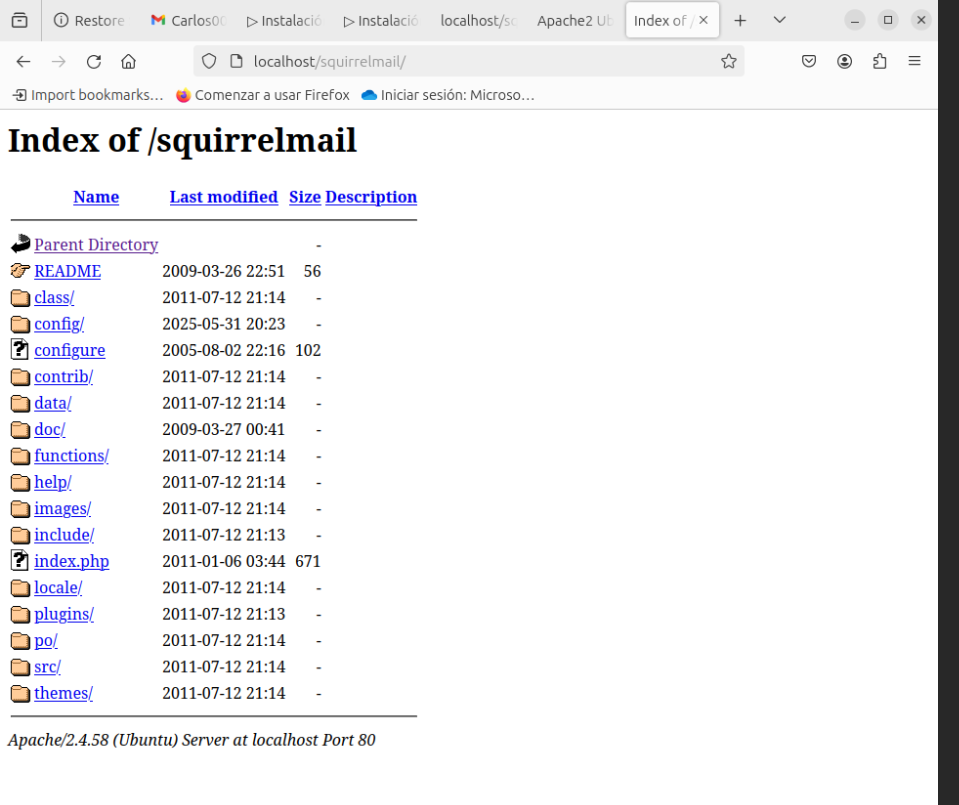Open the index.php file
959x805 pixels.
click(72, 561)
